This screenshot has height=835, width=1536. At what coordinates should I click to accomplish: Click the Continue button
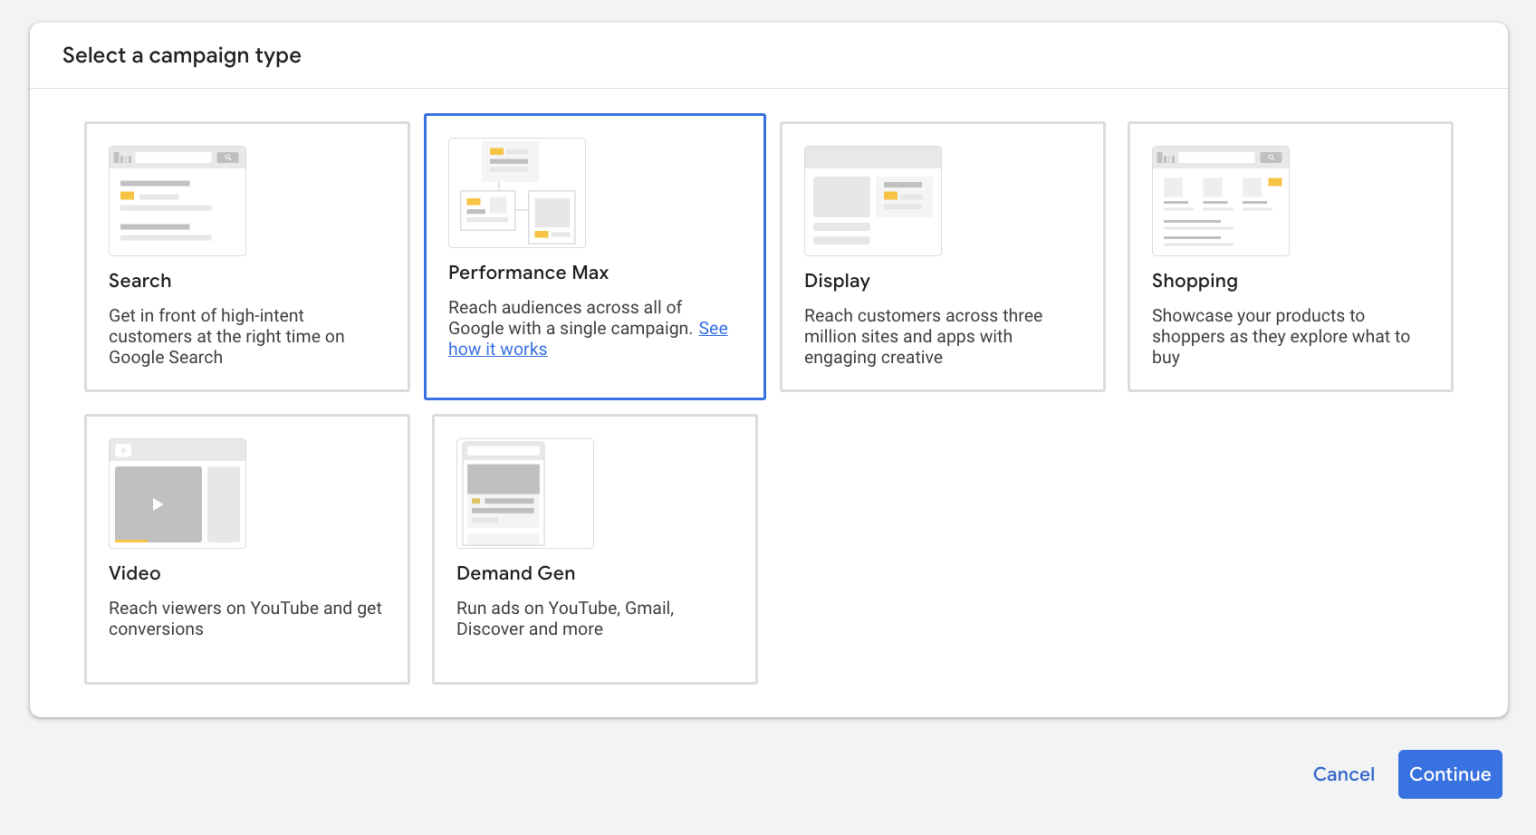pos(1449,774)
